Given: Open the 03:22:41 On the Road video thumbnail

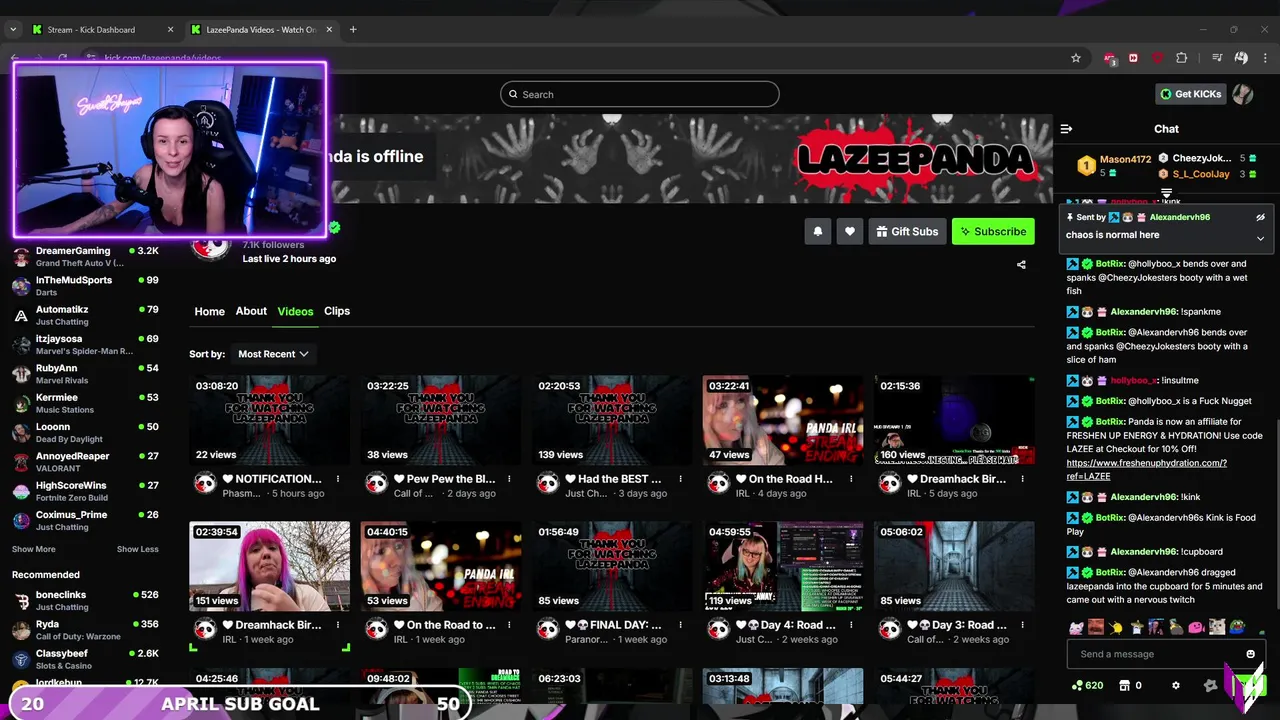Looking at the screenshot, I should coord(783,420).
